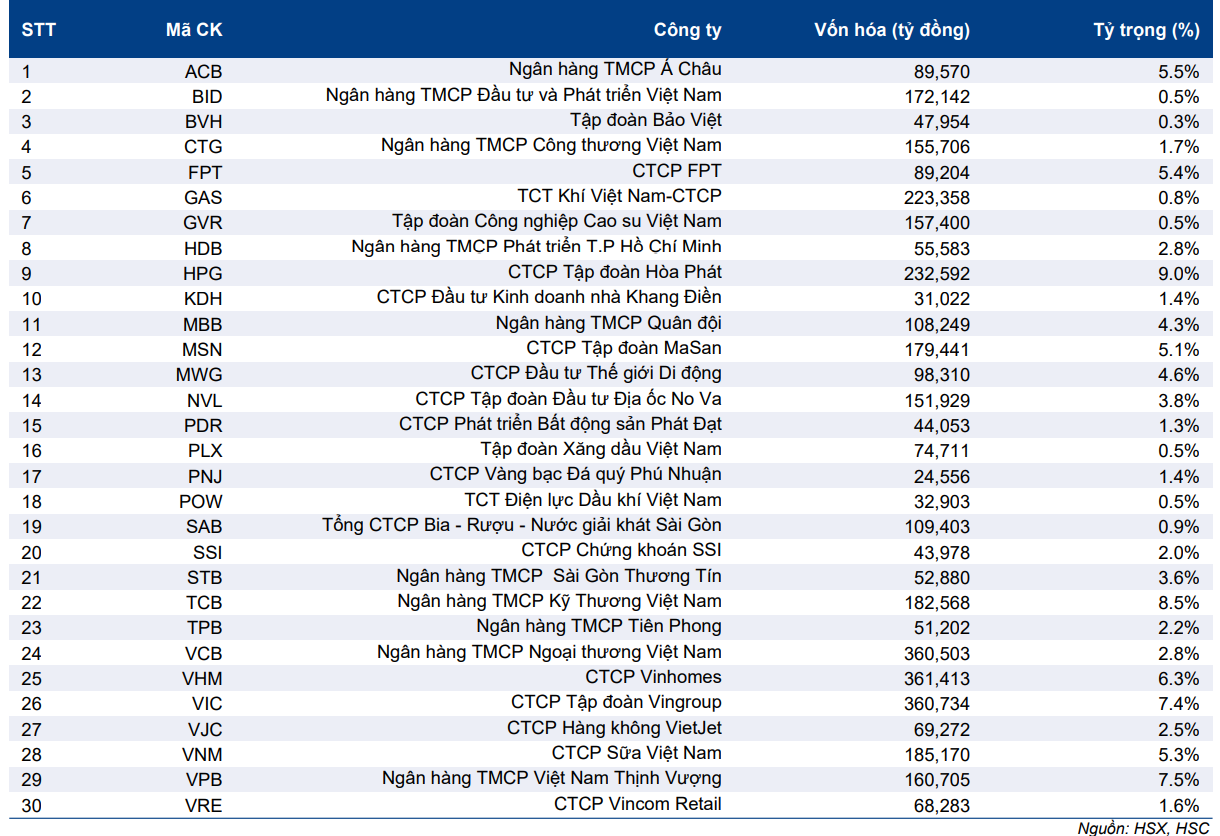Click the "STT" column header

[x=38, y=30]
